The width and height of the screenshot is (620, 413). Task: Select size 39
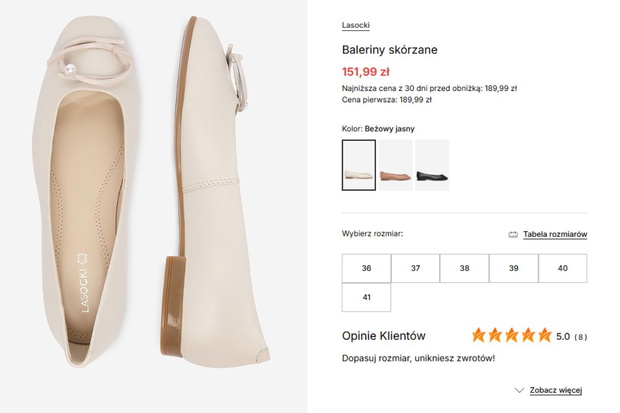pyautogui.click(x=514, y=268)
